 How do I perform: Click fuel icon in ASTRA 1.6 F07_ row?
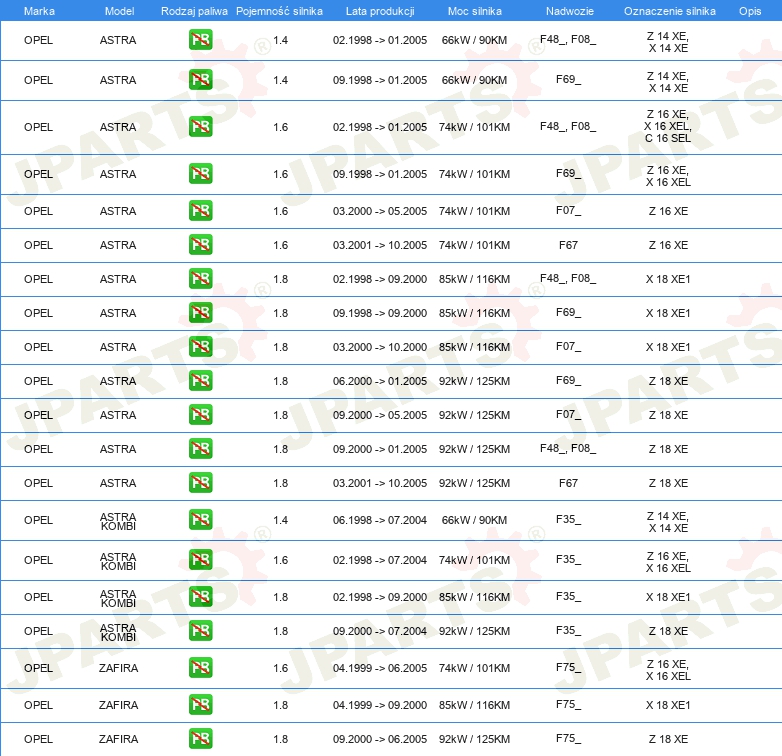pos(200,211)
